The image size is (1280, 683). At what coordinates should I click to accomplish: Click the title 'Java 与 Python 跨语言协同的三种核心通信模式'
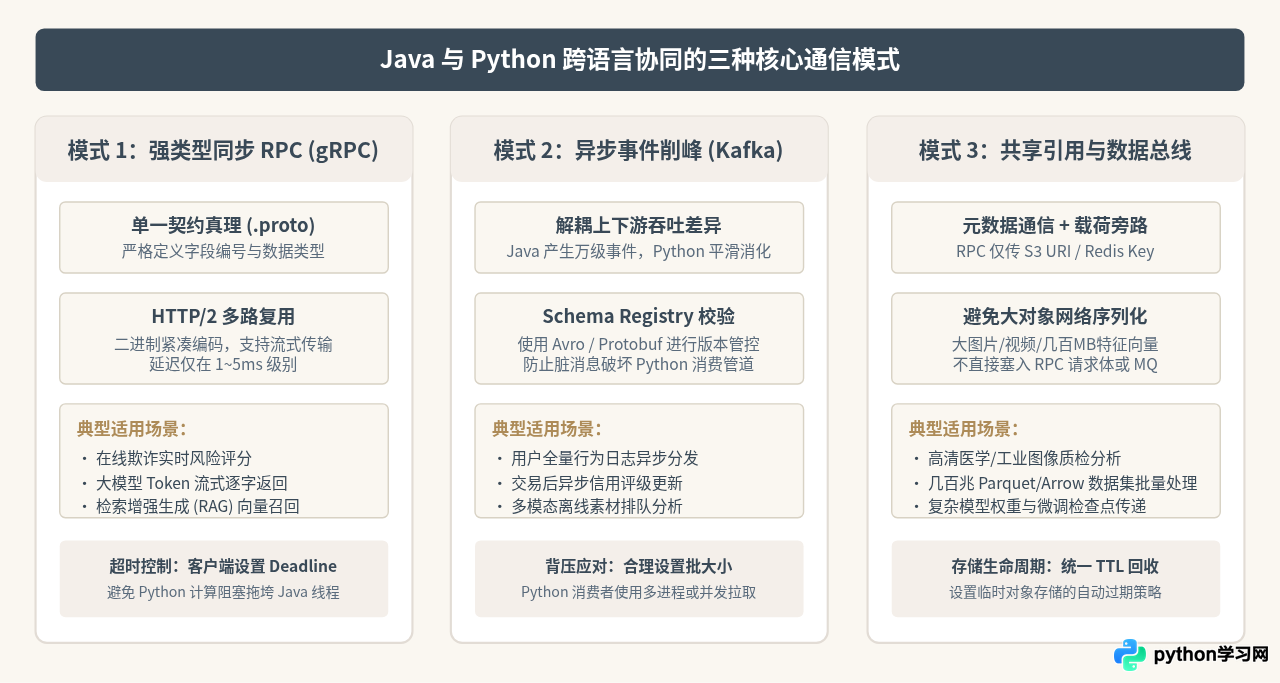pyautogui.click(x=640, y=60)
